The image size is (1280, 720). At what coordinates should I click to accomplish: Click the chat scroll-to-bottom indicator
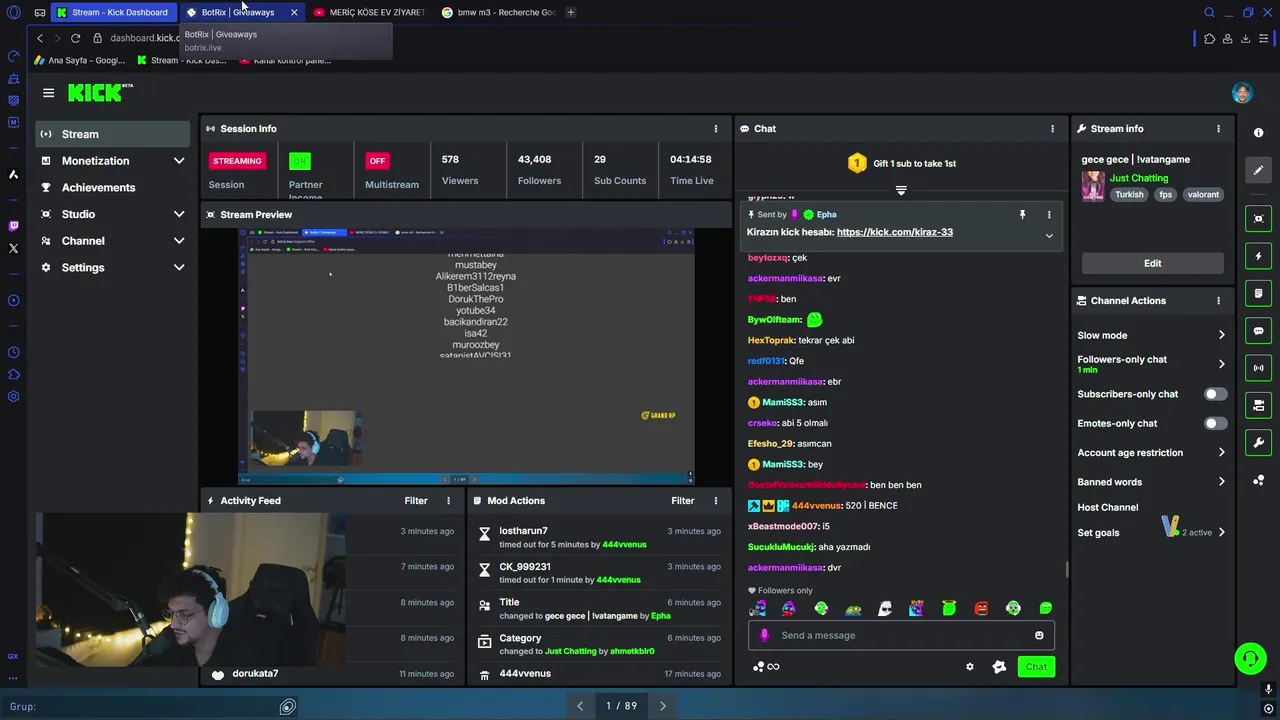[901, 190]
